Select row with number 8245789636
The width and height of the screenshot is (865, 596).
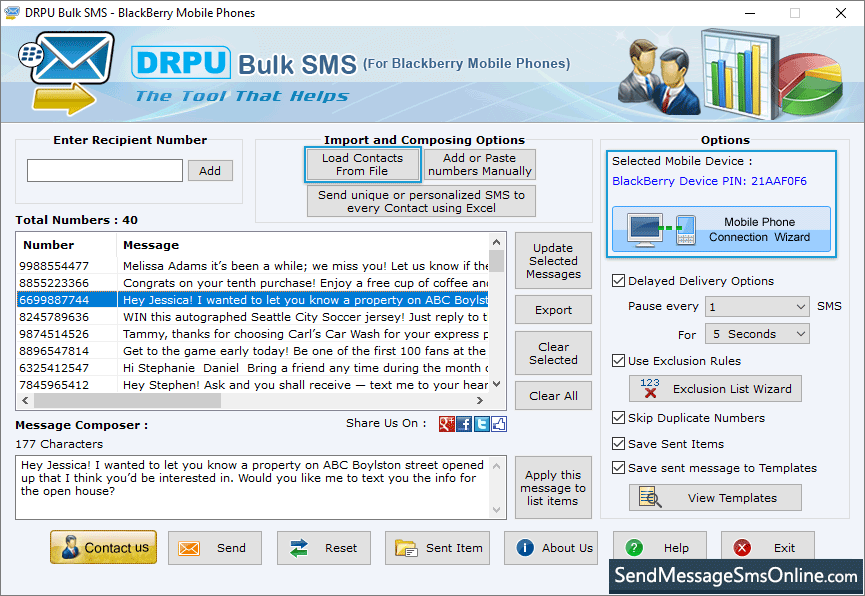point(253,317)
